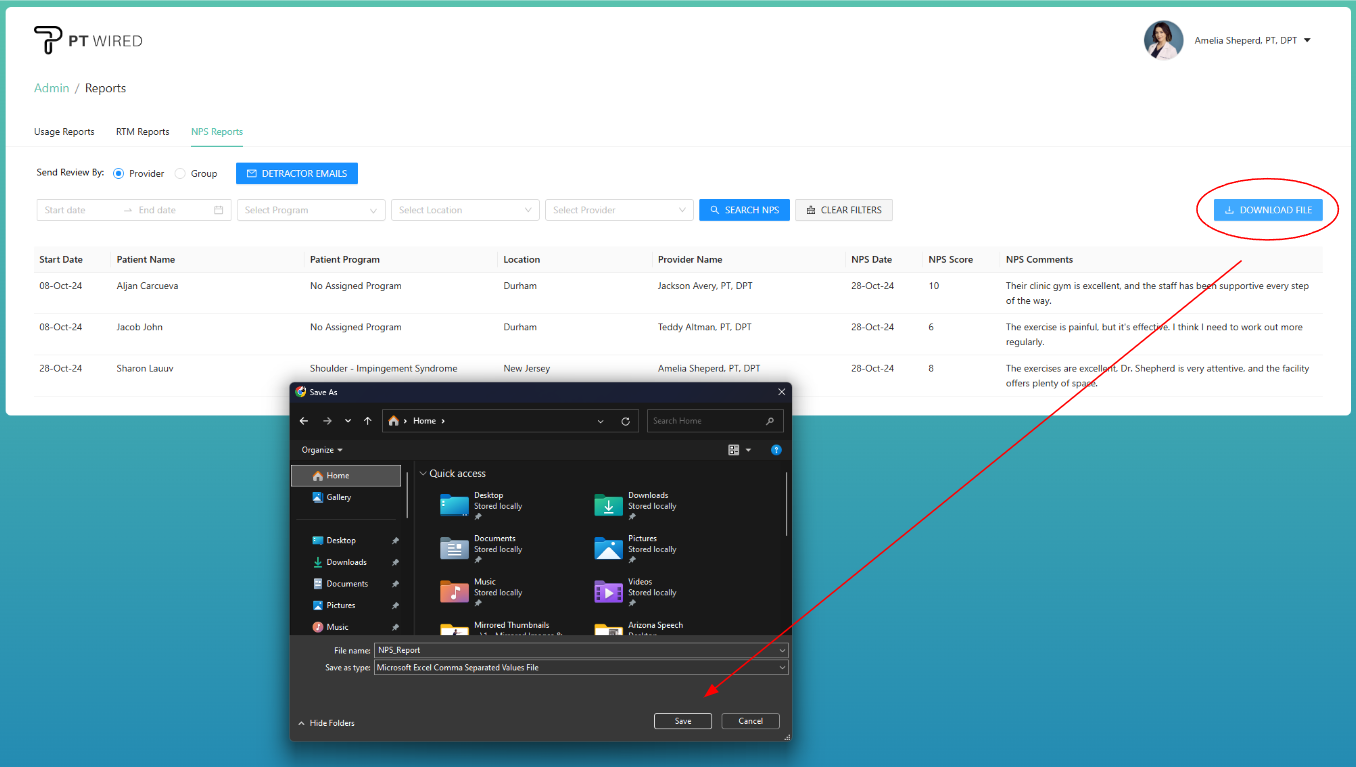Select the Provider radio button
1356x767 pixels.
coord(119,173)
